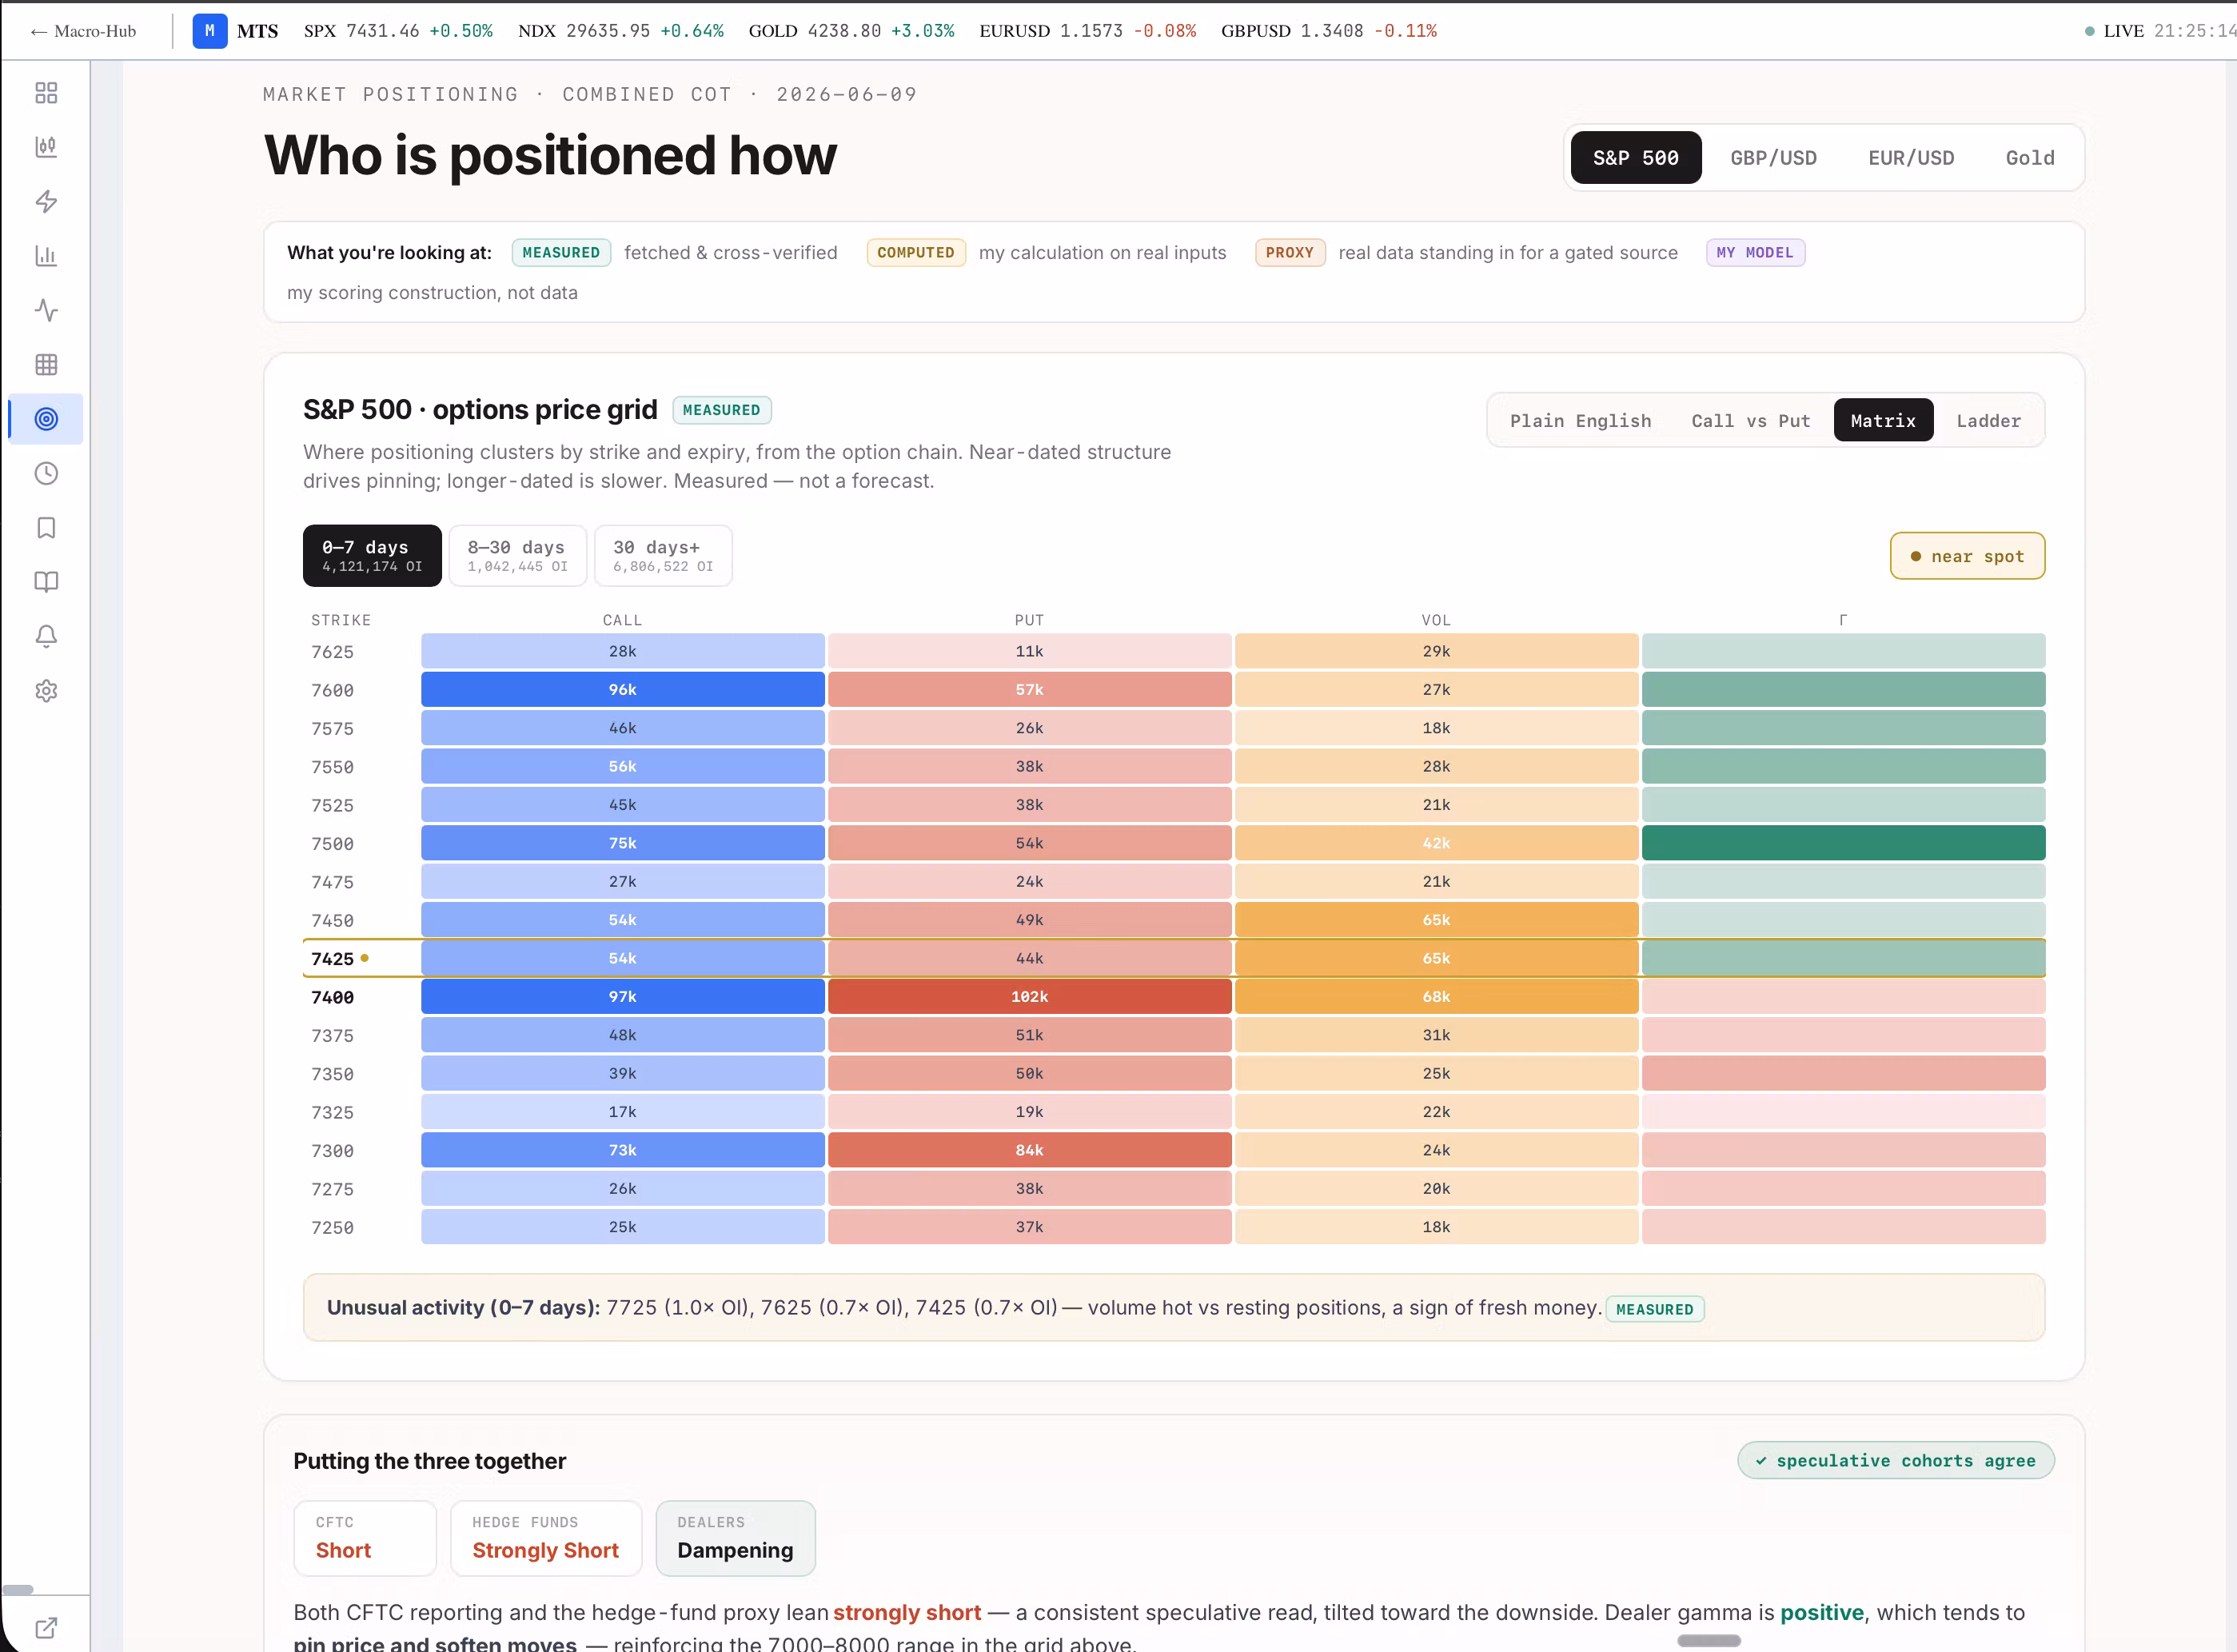The height and width of the screenshot is (1652, 2237).
Task: Click the external link icon at sidebar bottom
Action: pos(46,1628)
